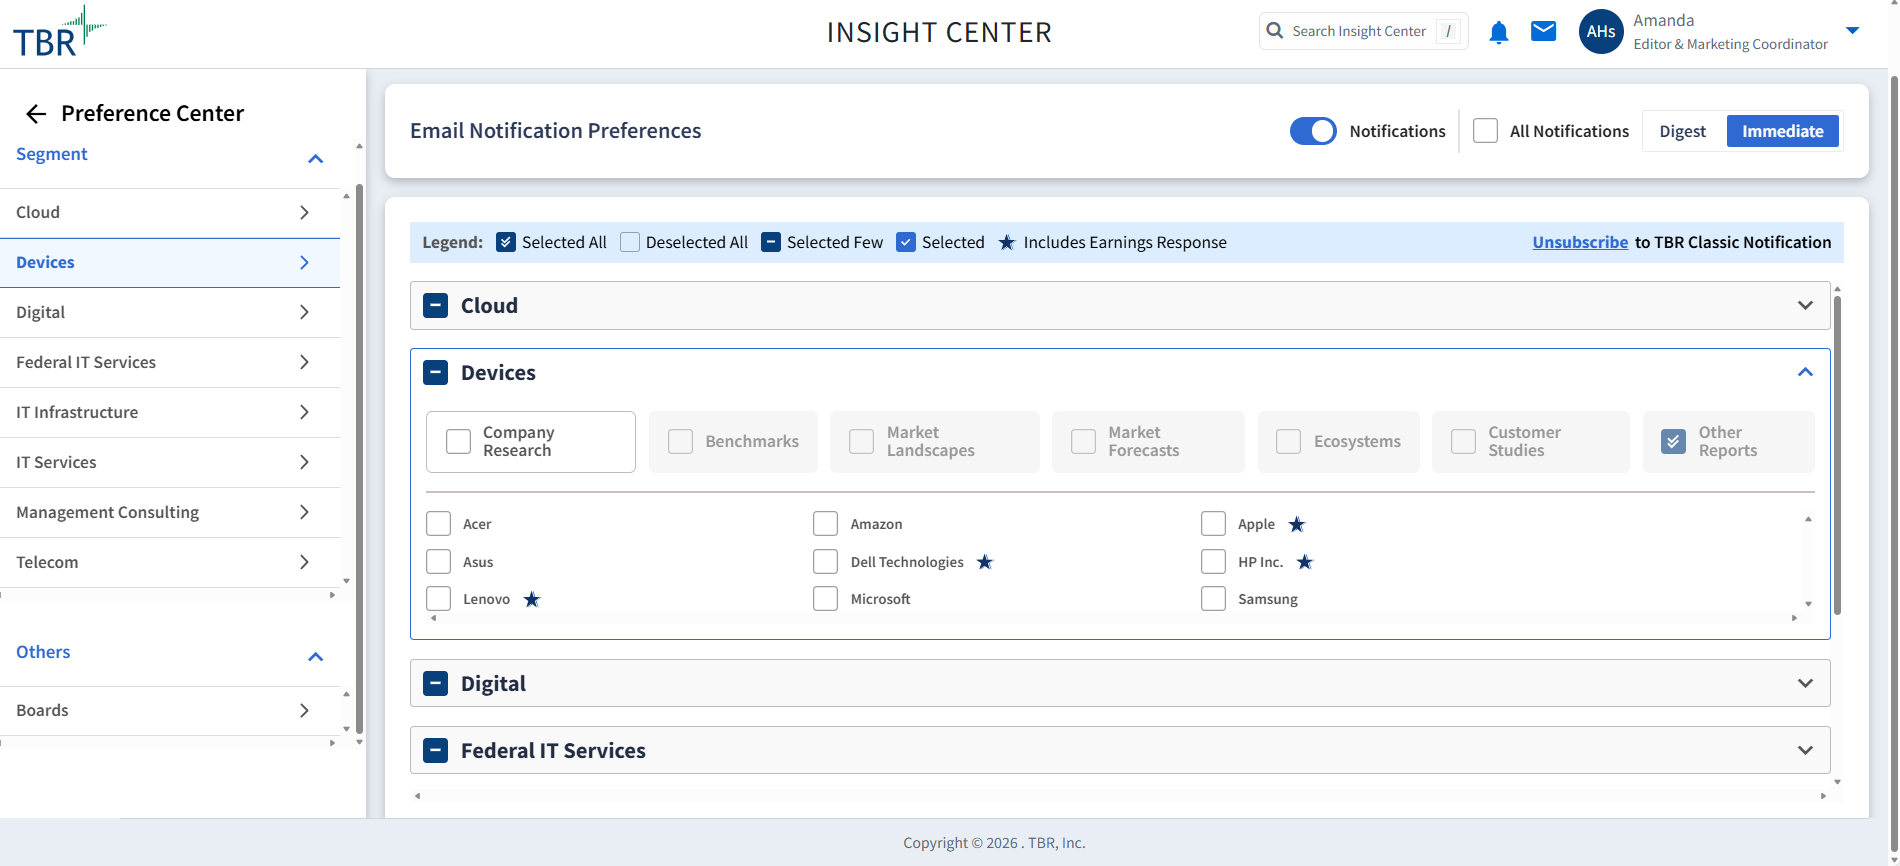Image resolution: width=1900 pixels, height=866 pixels.
Task: Click the Unsubscribe link
Action: point(1579,243)
